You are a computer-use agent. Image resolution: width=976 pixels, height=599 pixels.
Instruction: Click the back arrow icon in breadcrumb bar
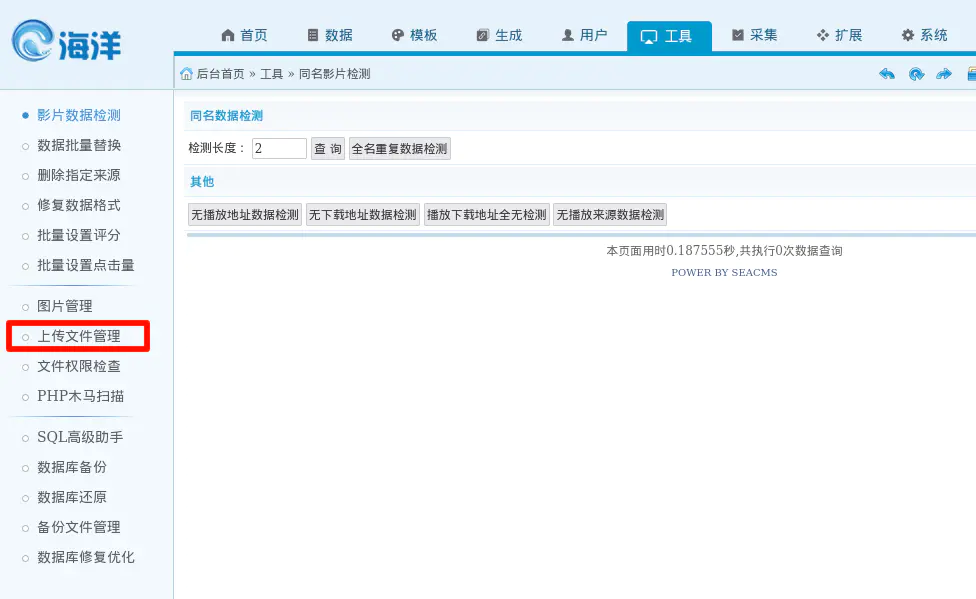[887, 74]
